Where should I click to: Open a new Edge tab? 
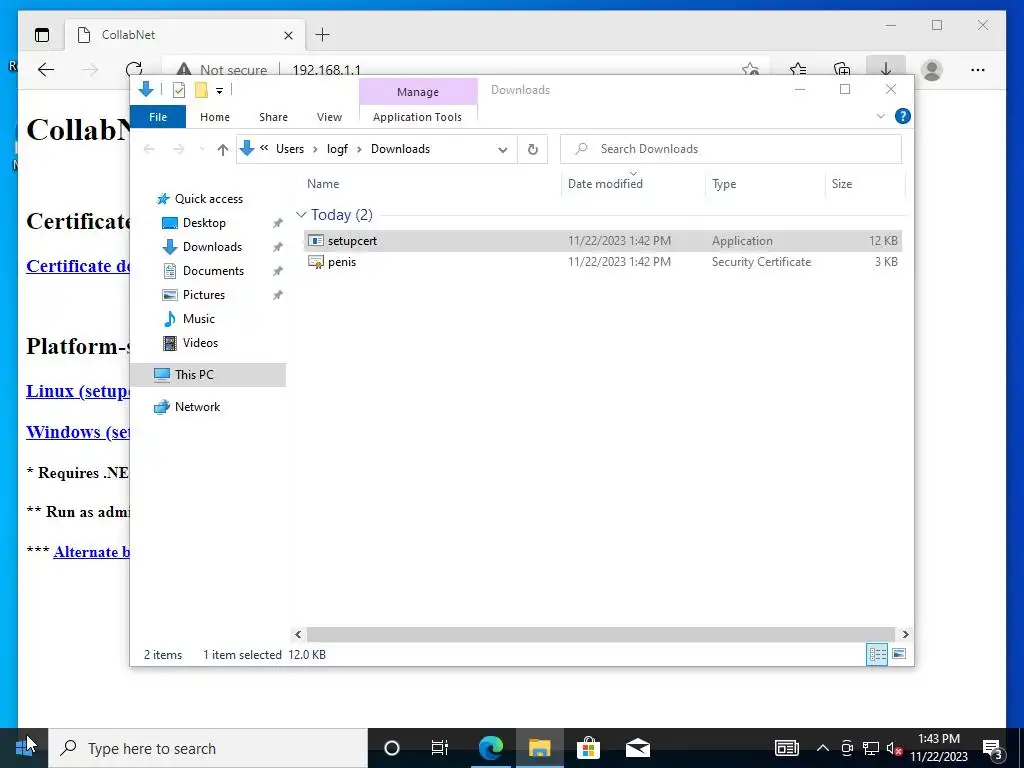(323, 35)
